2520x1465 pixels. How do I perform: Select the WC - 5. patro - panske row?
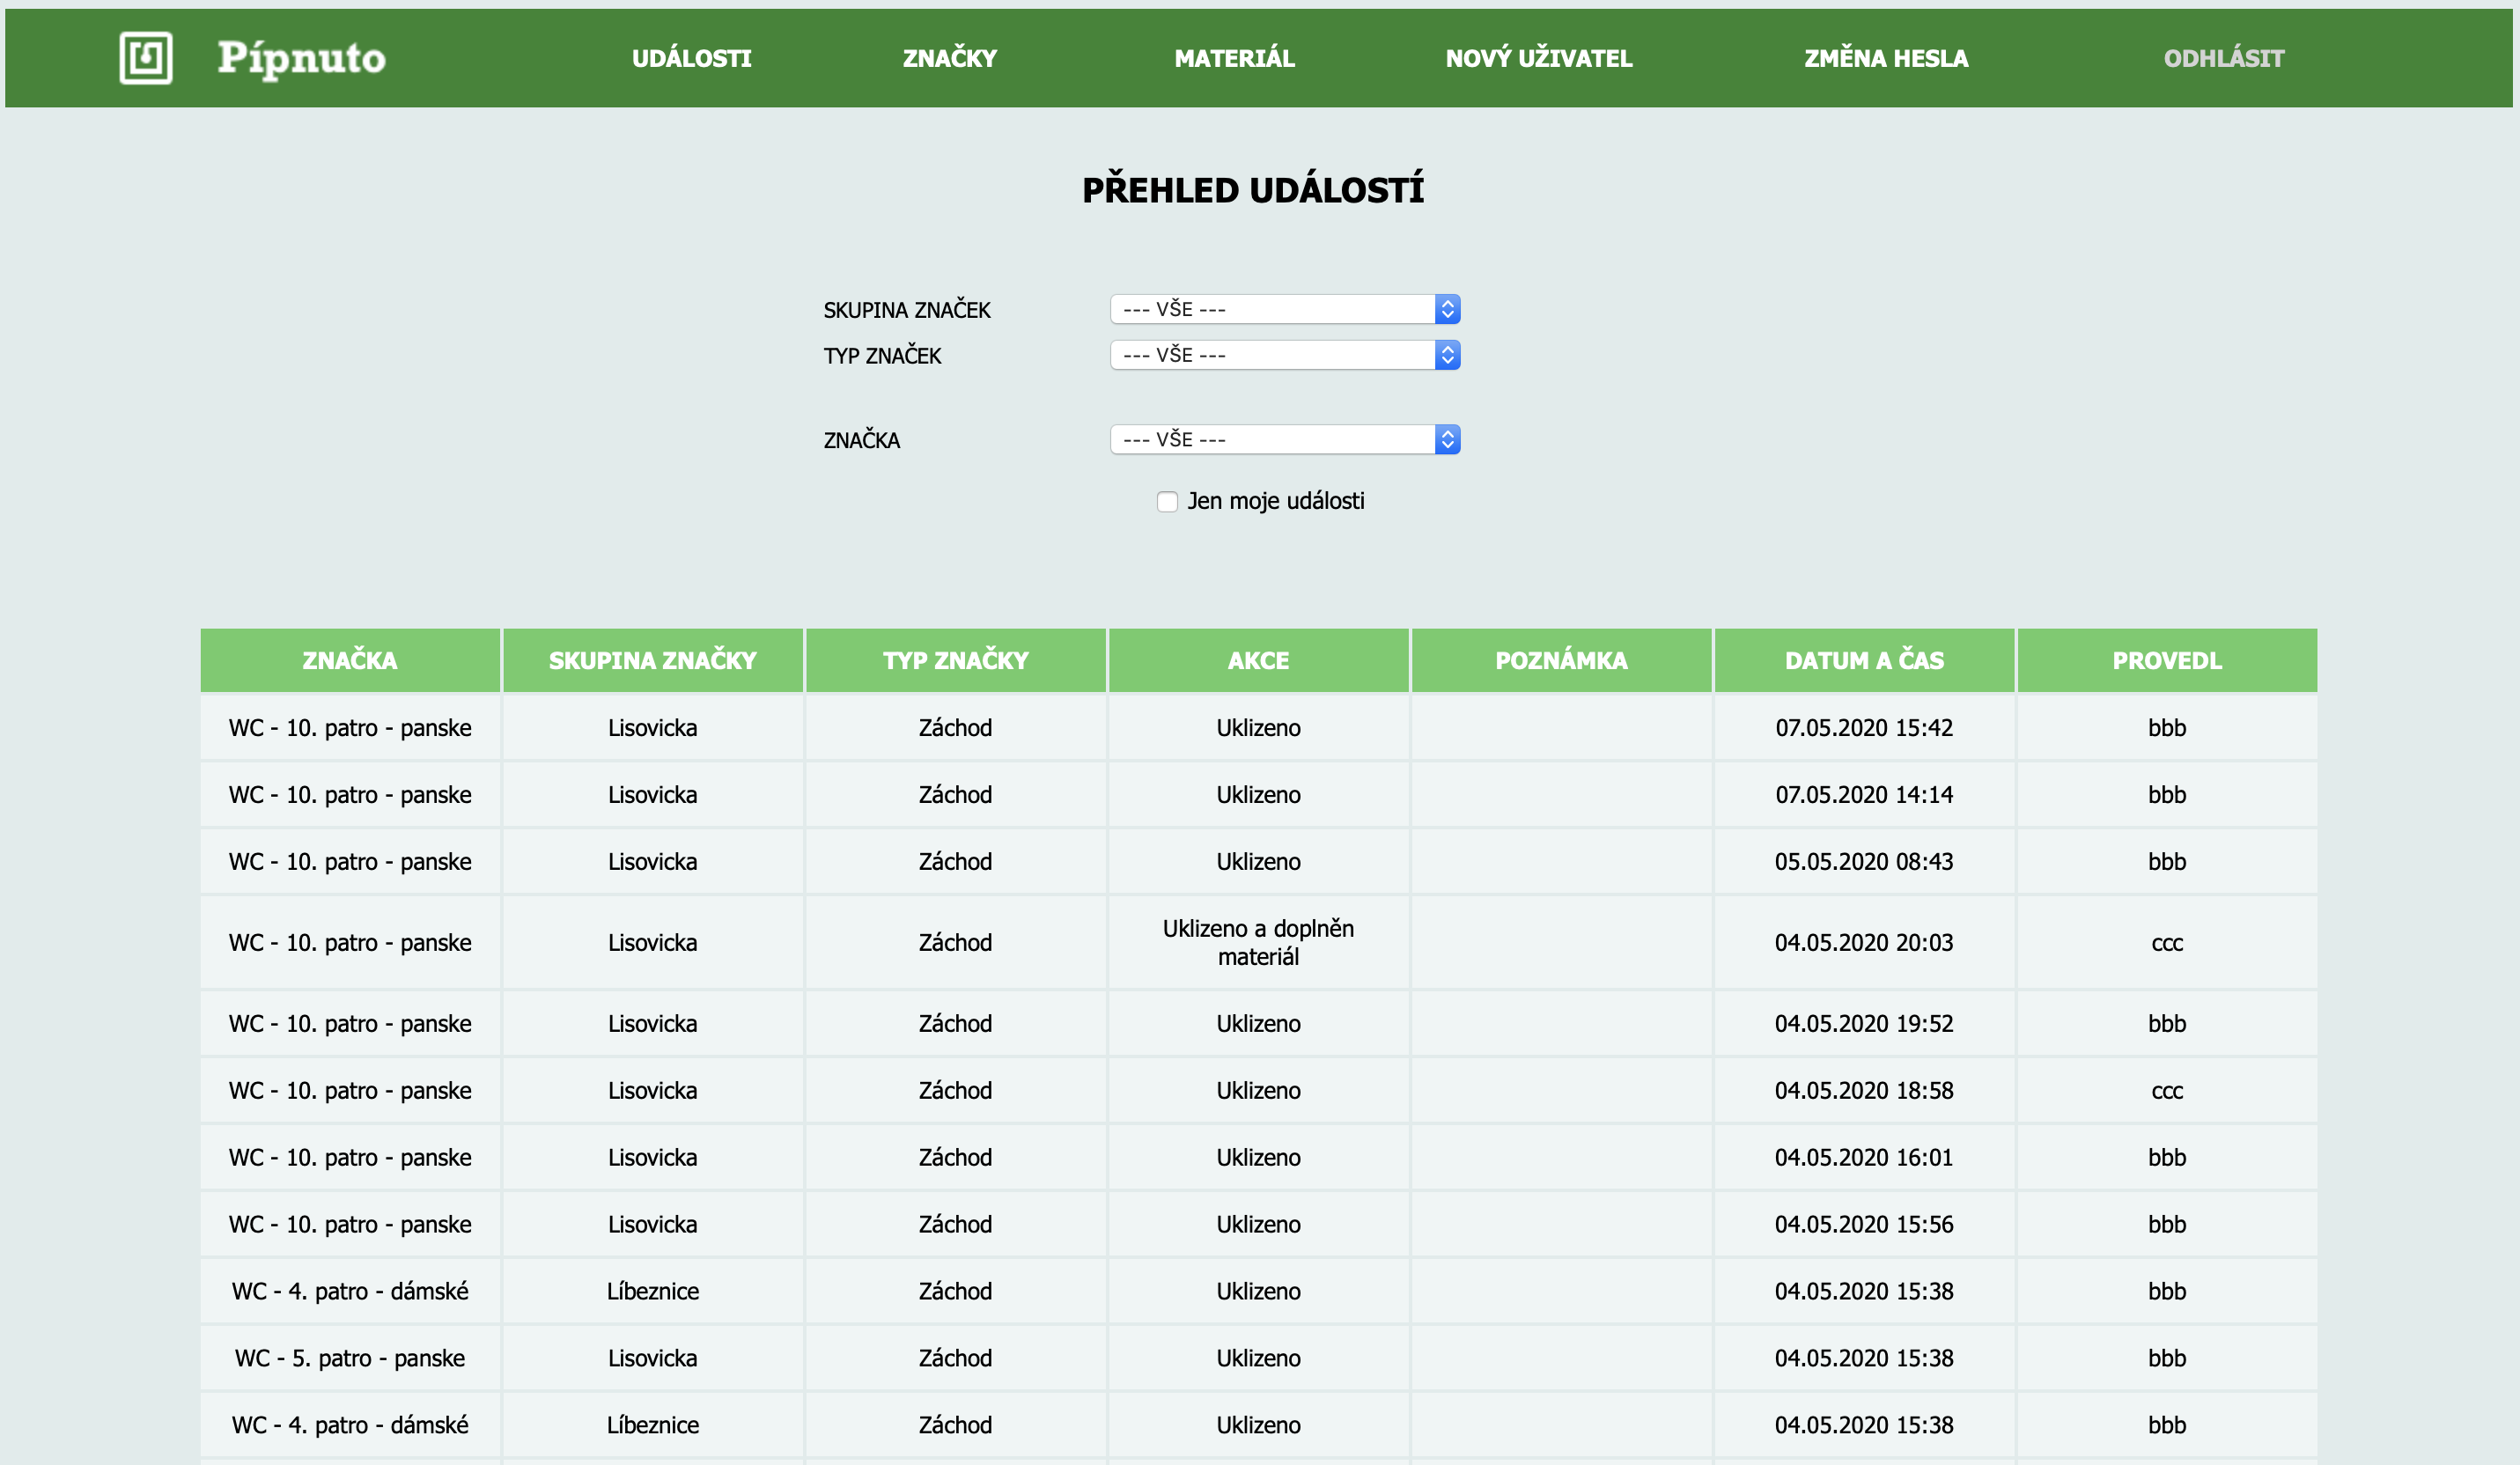tap(350, 1358)
